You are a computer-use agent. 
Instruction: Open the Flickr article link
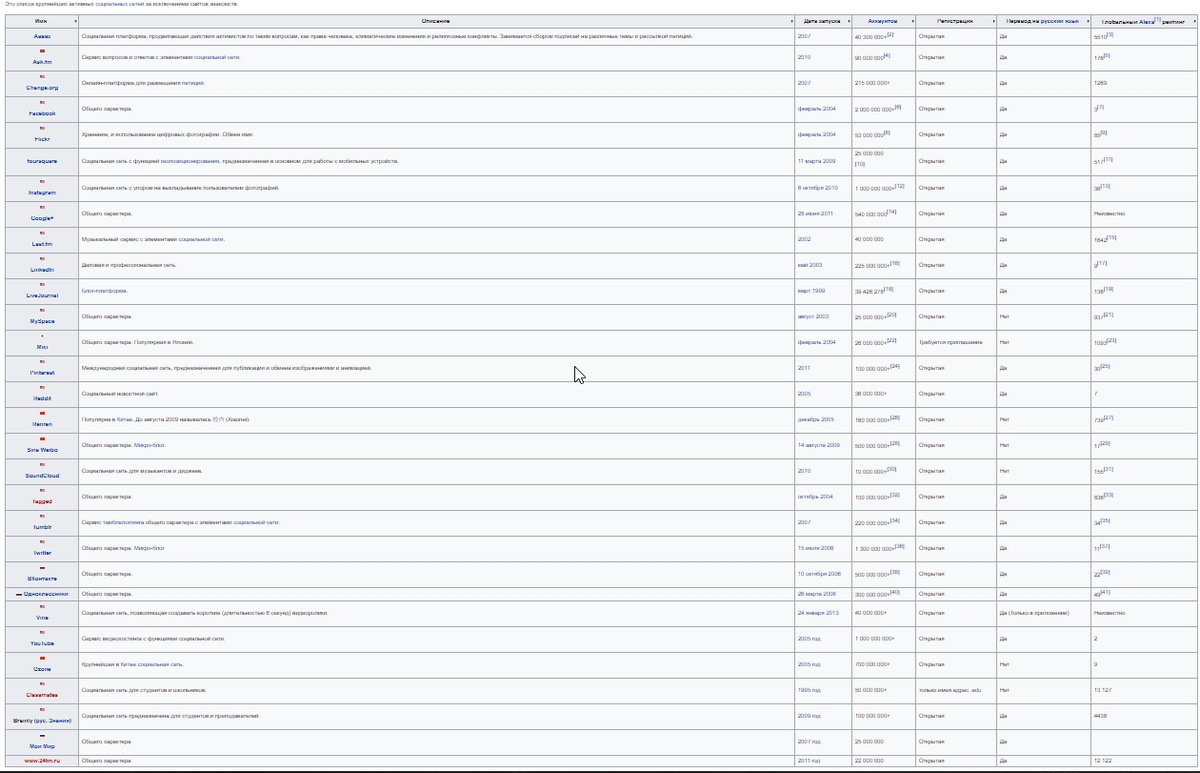pos(41,140)
